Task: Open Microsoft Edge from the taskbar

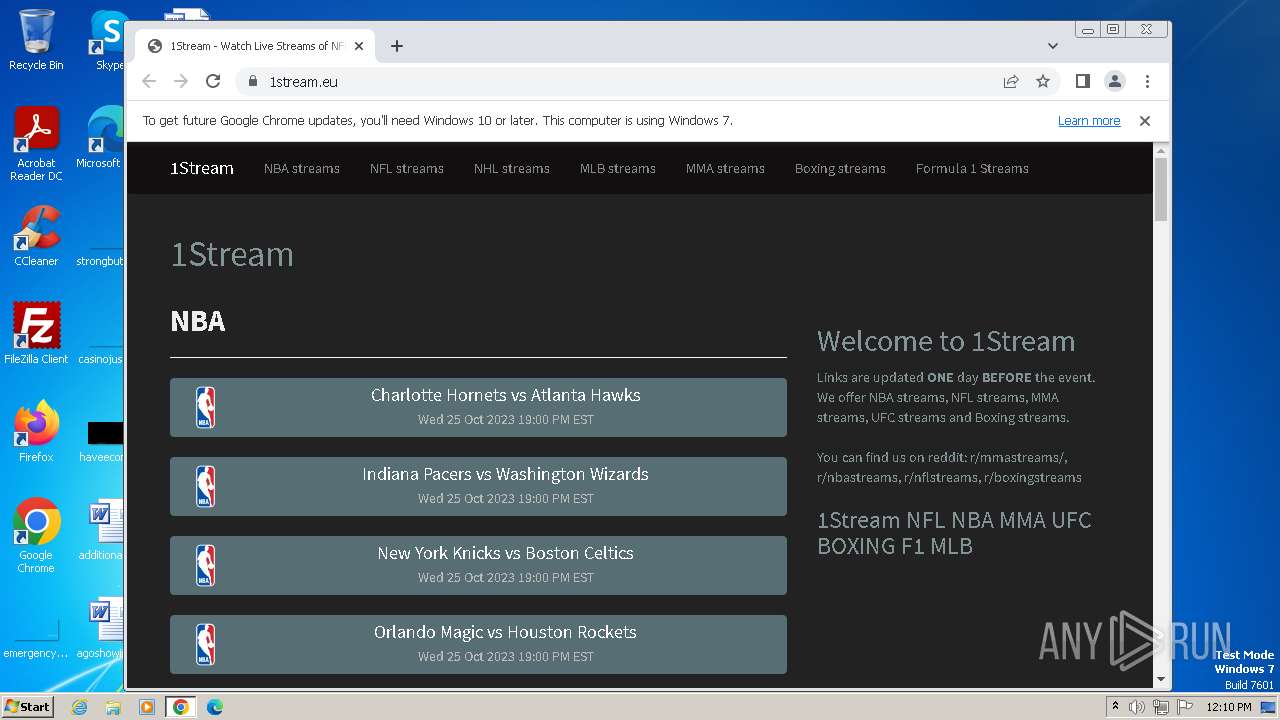Action: [x=215, y=707]
